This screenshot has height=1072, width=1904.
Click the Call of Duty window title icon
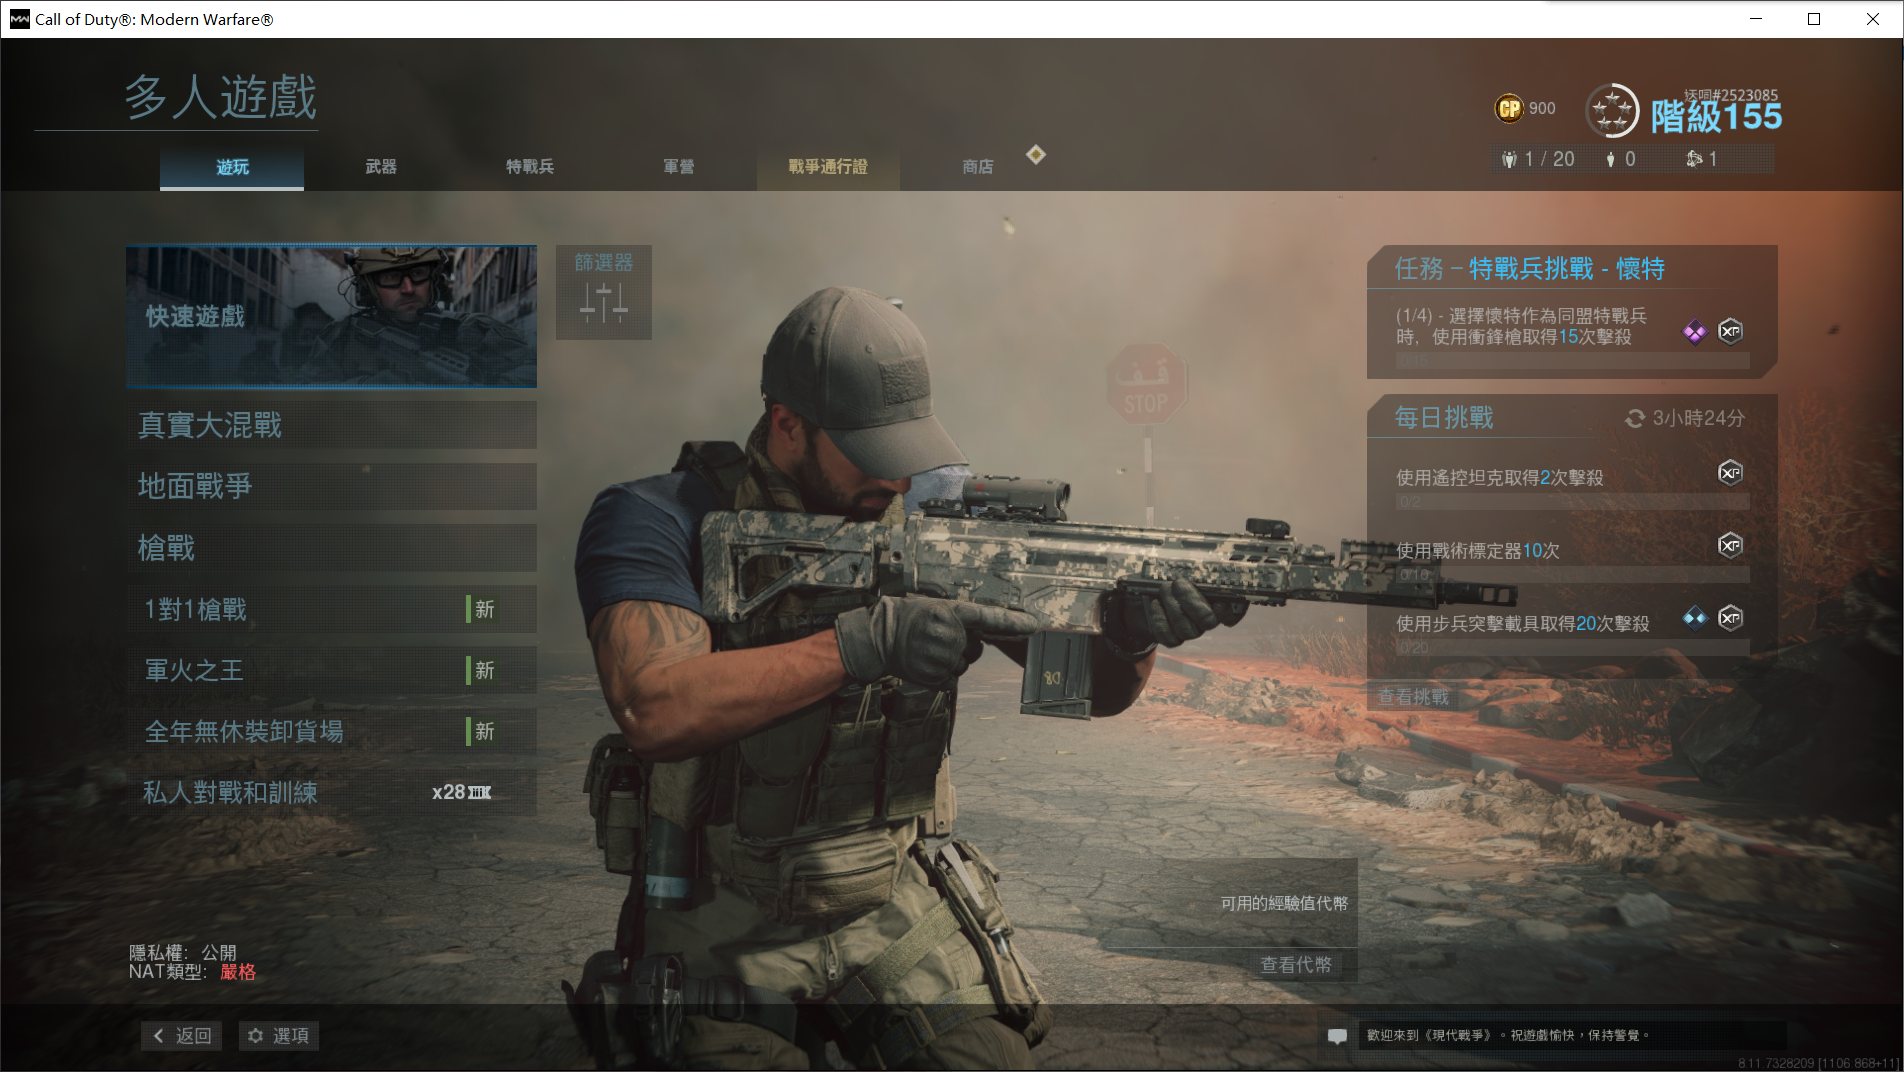(19, 19)
